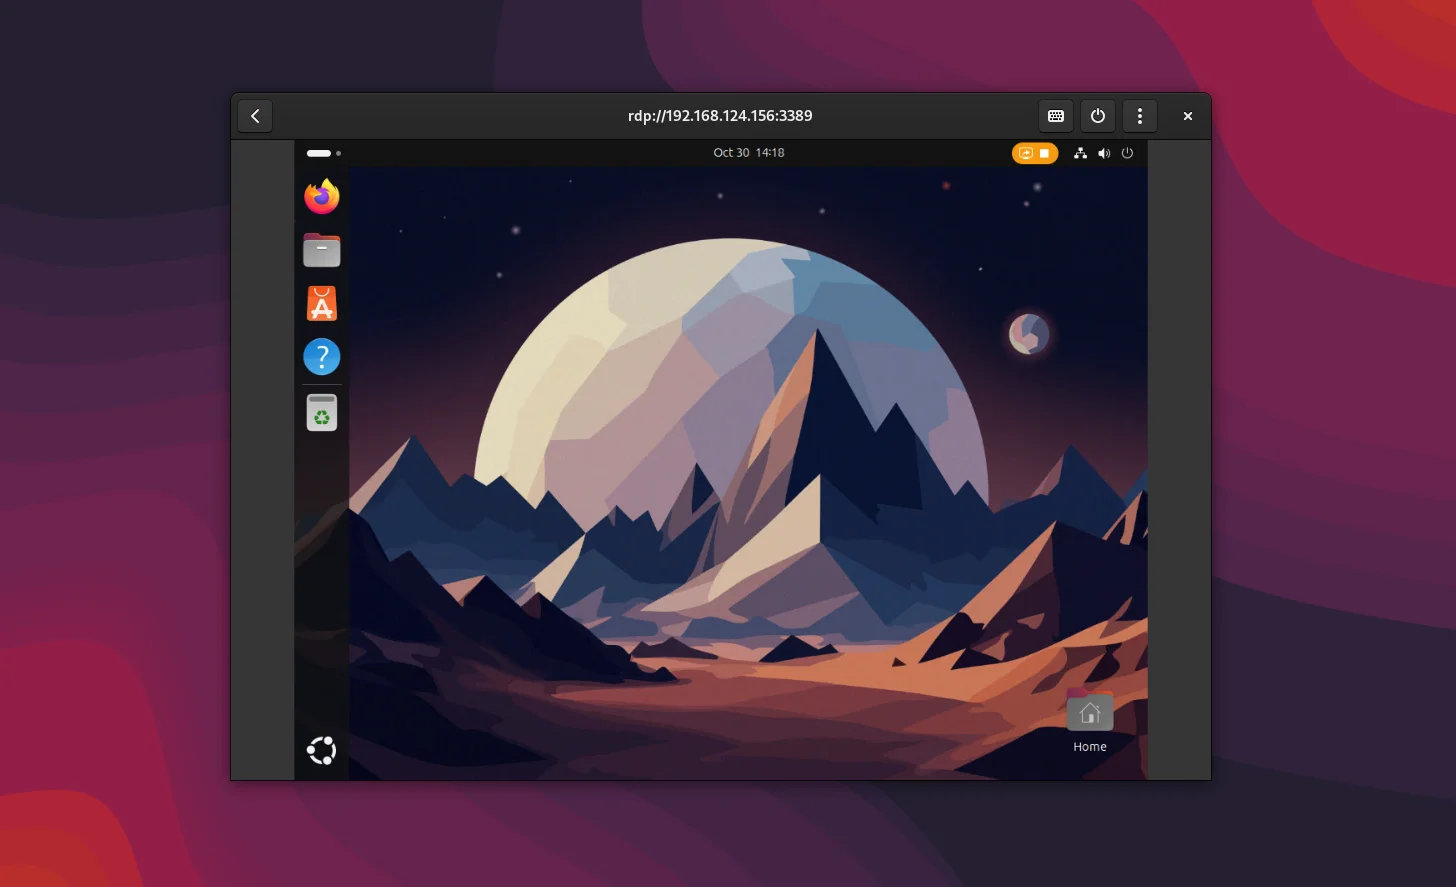Image resolution: width=1456 pixels, height=887 pixels.
Task: Click the volume icon in the remote top bar
Action: 1104,153
